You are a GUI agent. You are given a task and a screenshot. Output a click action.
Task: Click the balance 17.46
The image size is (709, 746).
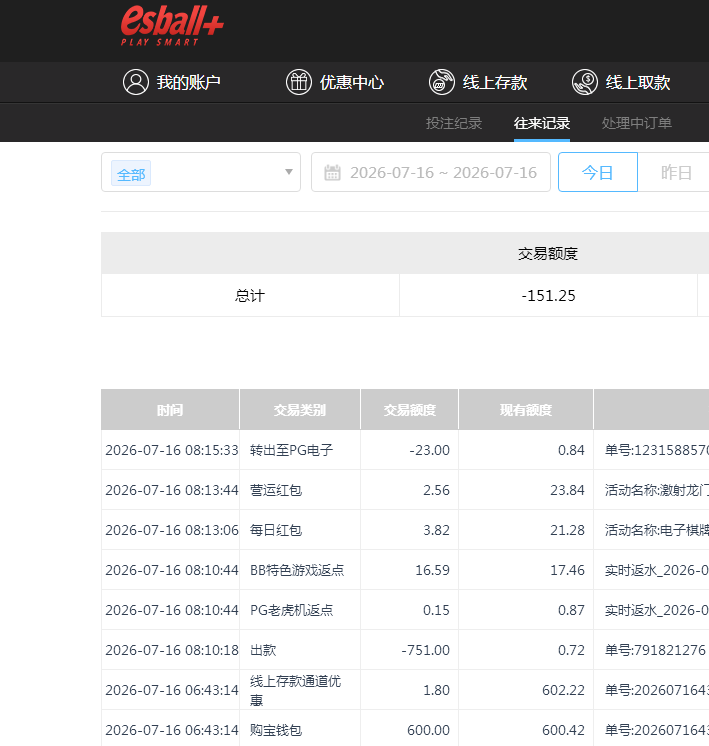[x=567, y=570]
